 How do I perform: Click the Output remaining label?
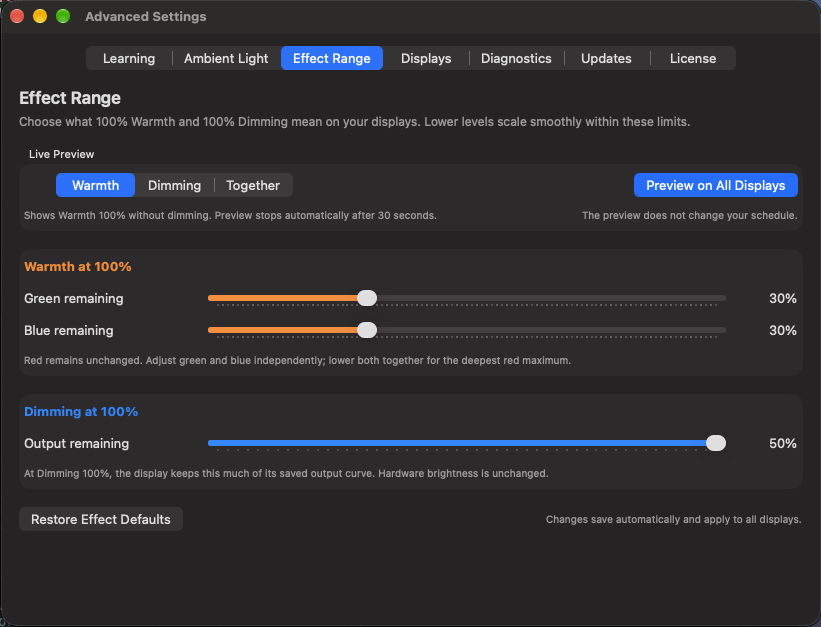point(76,444)
